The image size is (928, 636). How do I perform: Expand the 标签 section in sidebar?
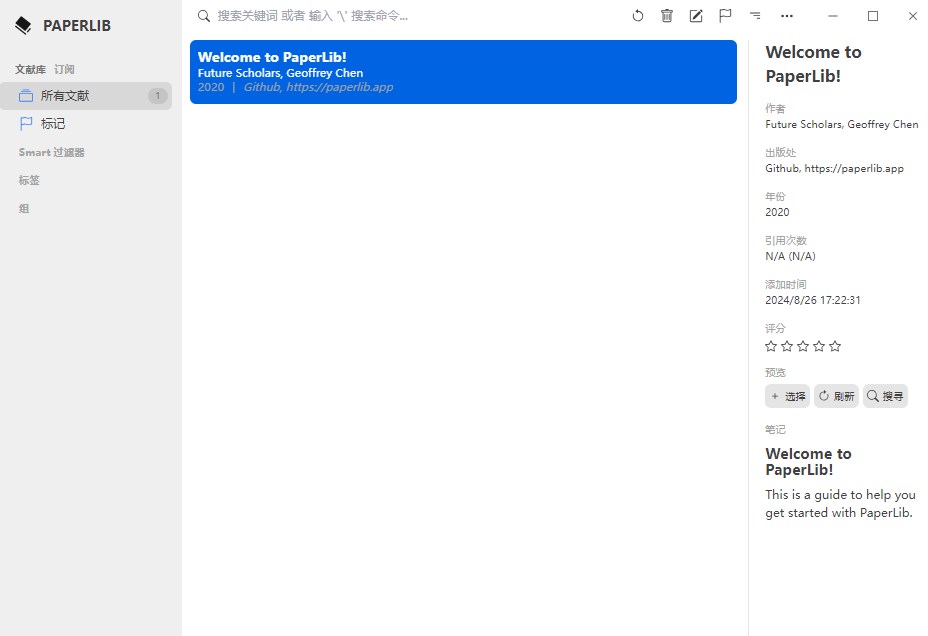coord(29,180)
